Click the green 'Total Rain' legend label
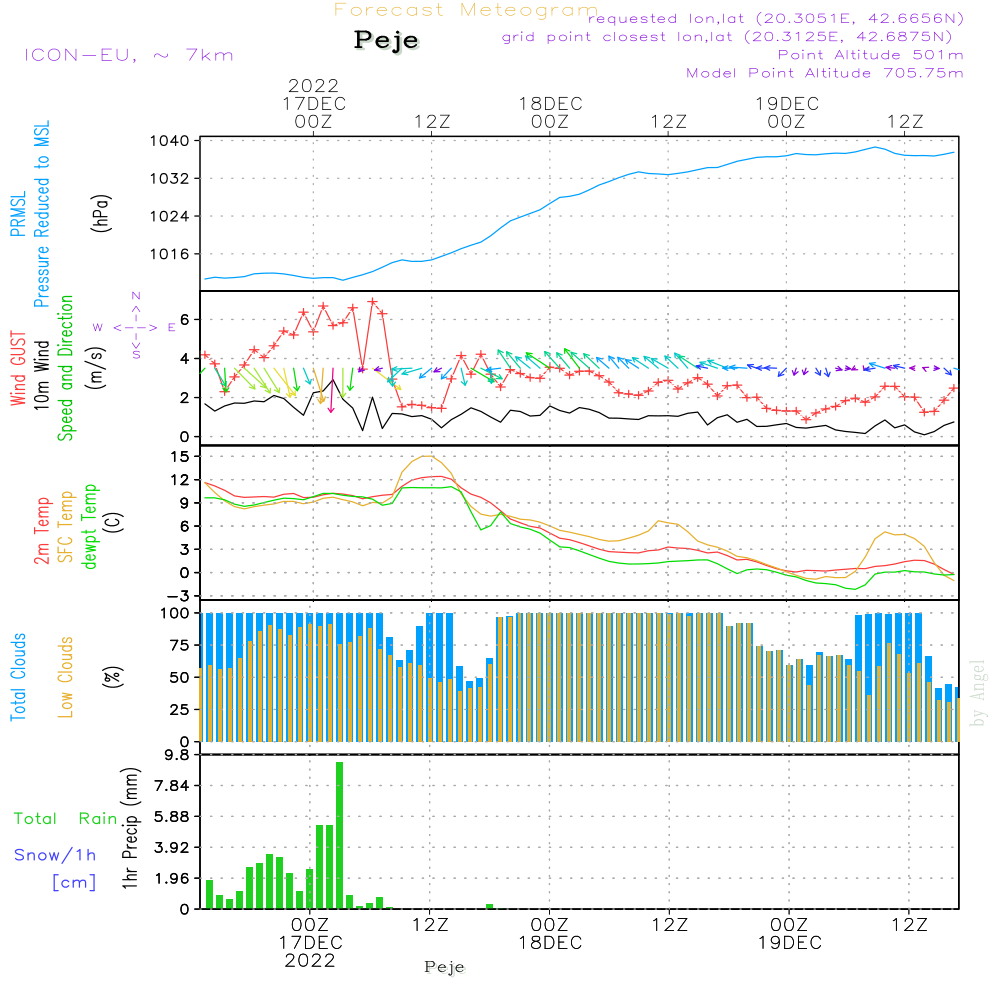1000x1000 pixels. [x=66, y=818]
